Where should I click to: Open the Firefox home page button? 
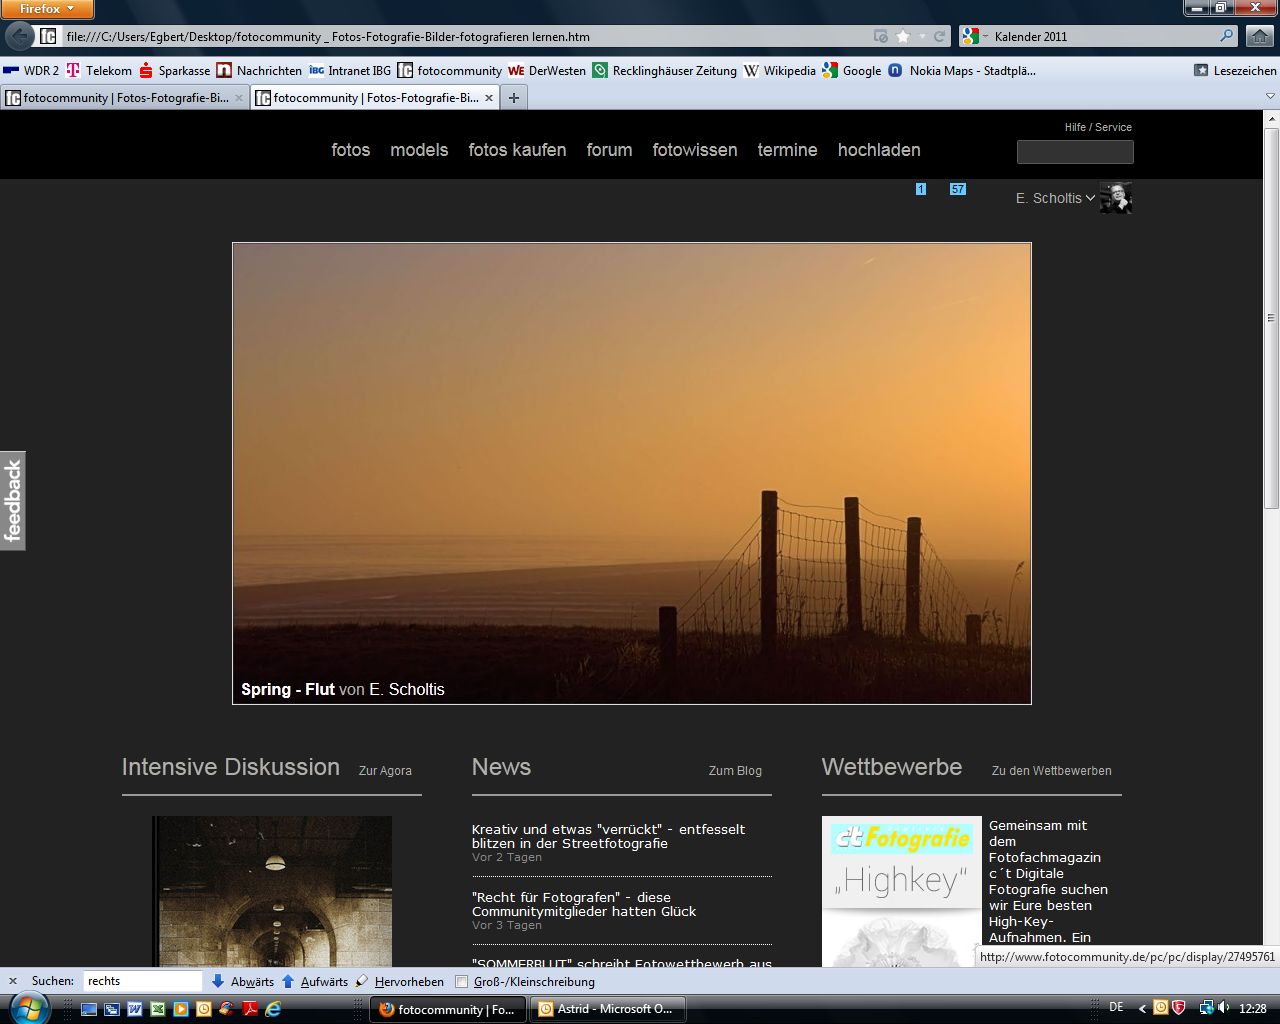pos(1259,36)
